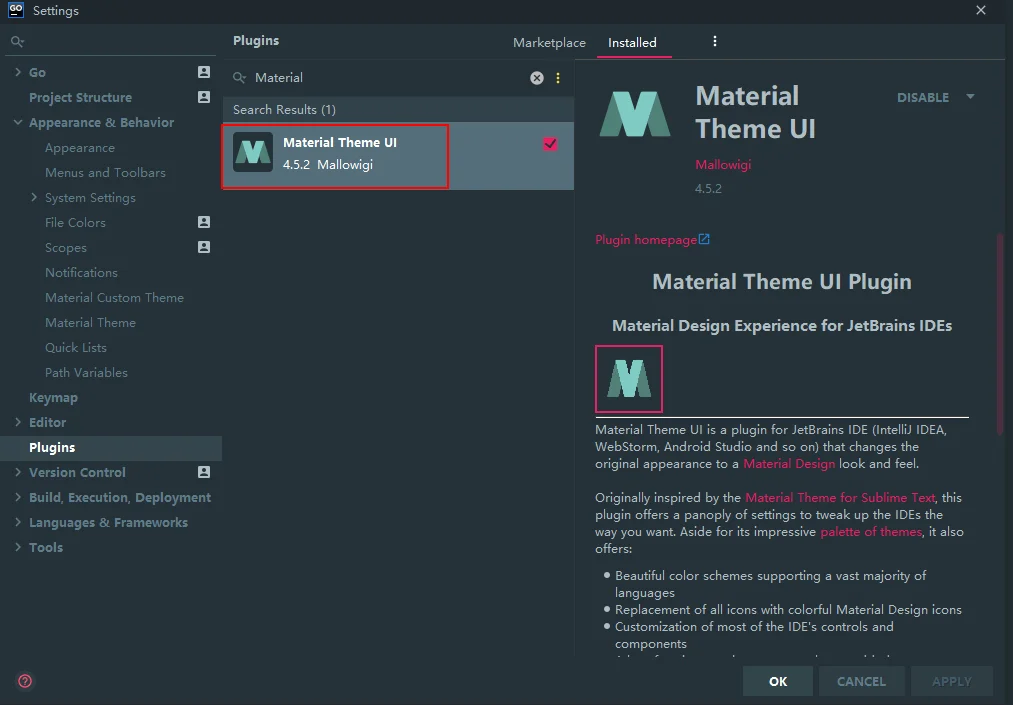Select Material Theme UI in search results

[x=398, y=156]
